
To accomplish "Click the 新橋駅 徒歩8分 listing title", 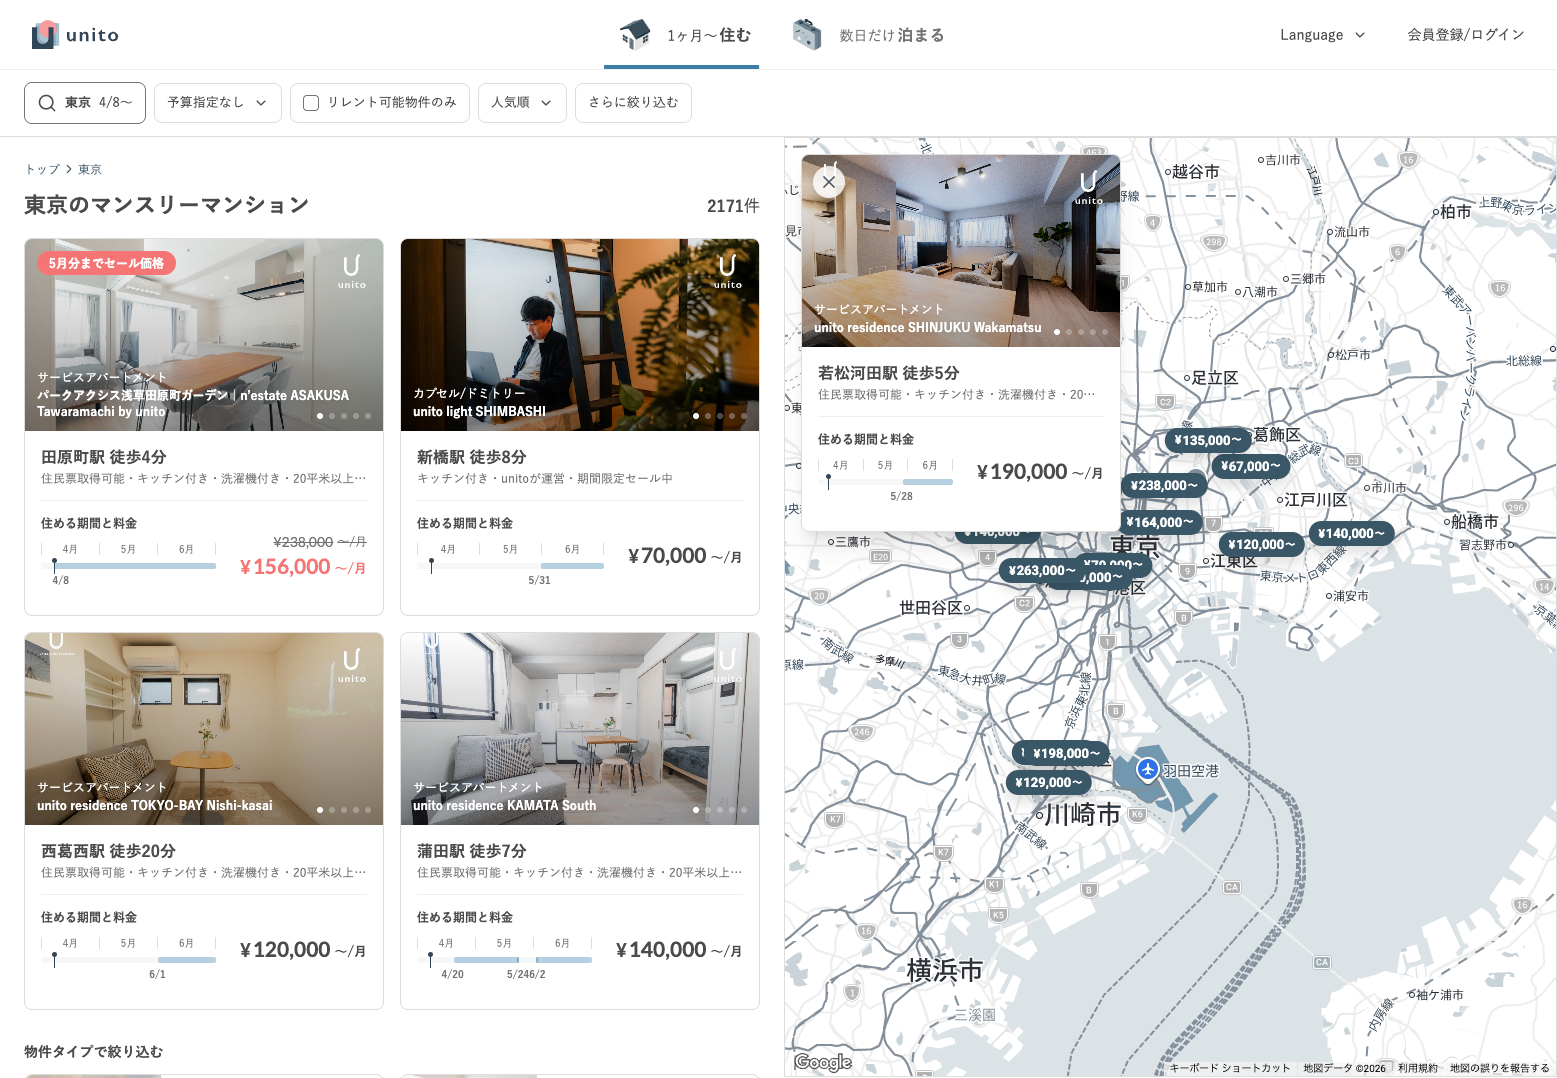I will pyautogui.click(x=472, y=457).
